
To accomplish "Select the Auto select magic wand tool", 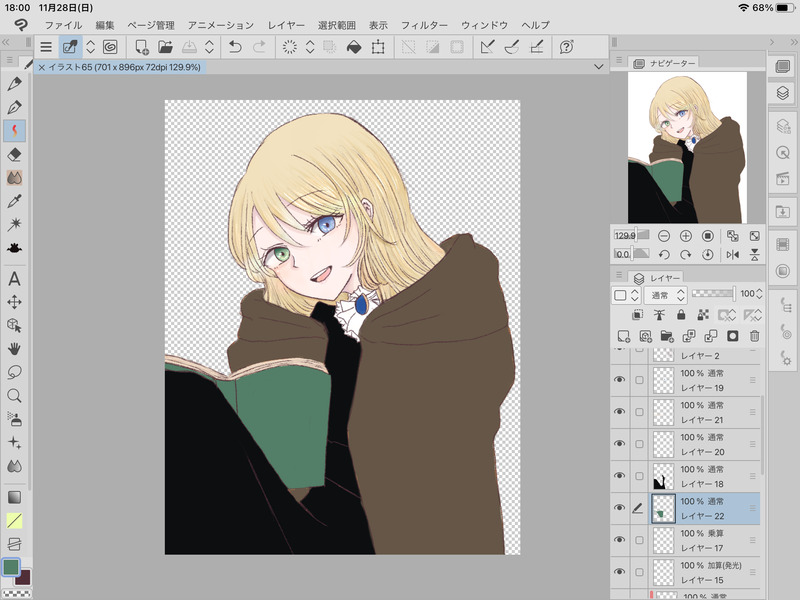I will point(14,224).
